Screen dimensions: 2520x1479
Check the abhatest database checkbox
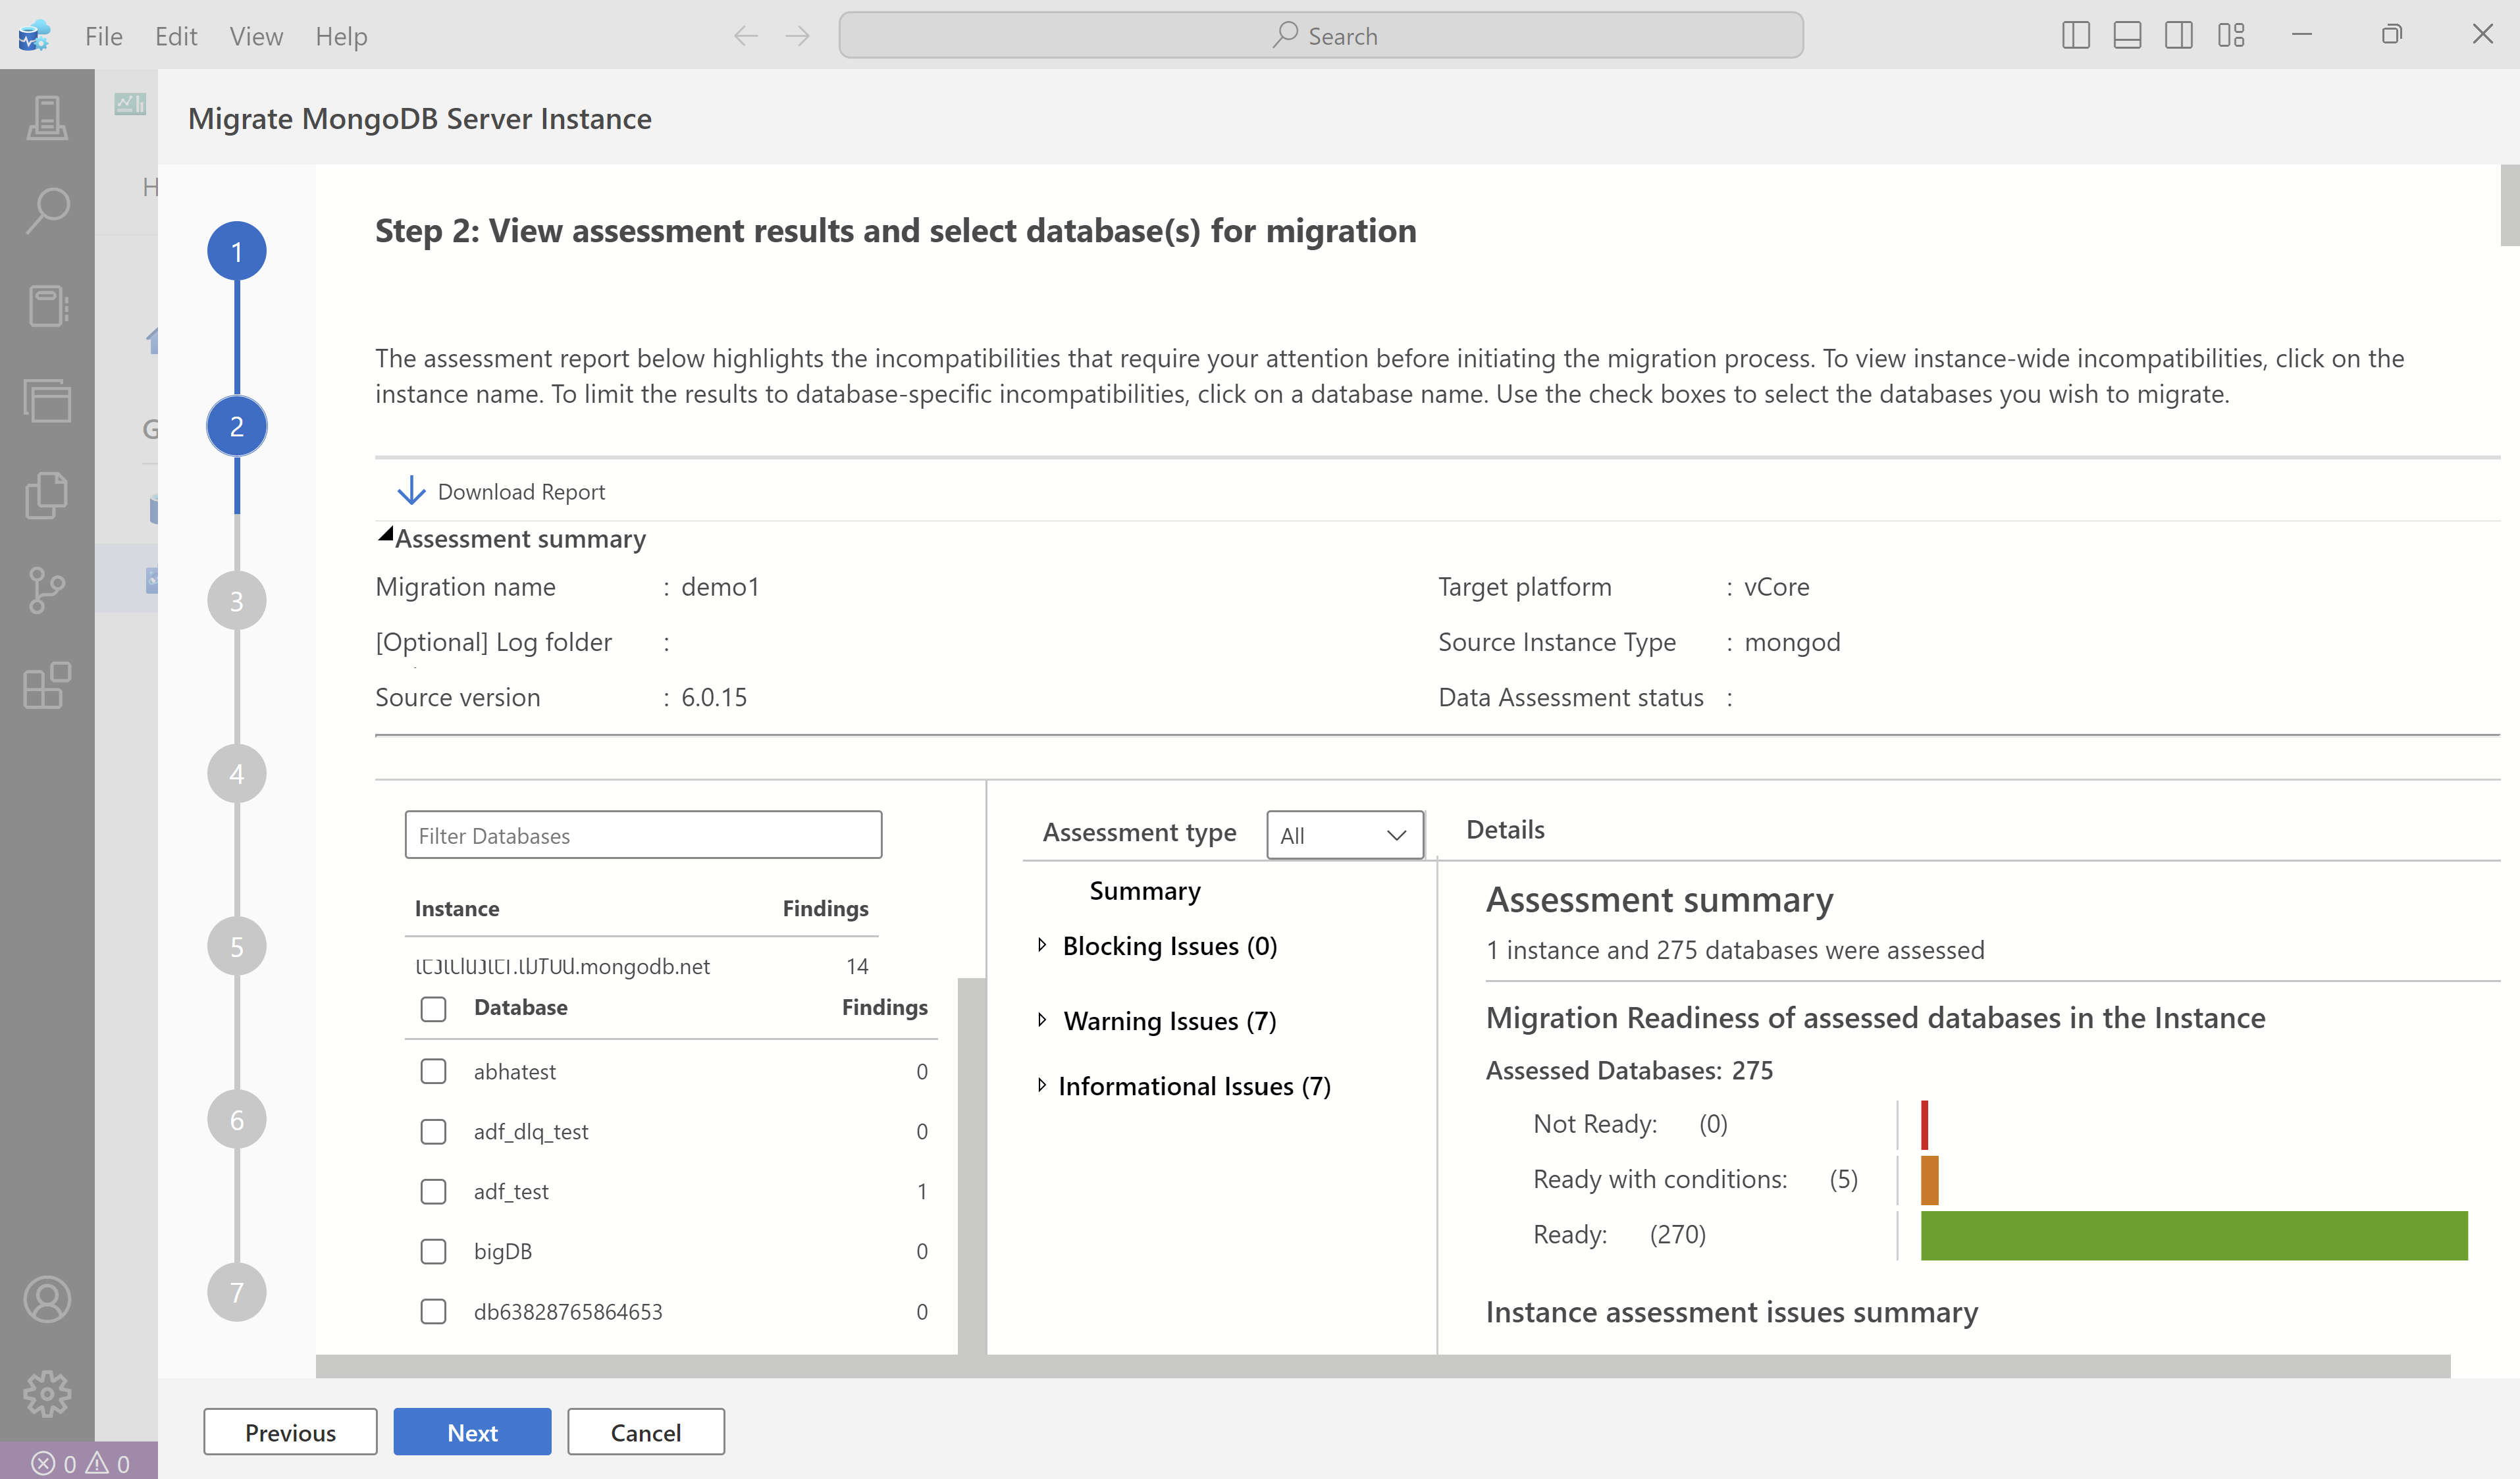click(433, 1071)
